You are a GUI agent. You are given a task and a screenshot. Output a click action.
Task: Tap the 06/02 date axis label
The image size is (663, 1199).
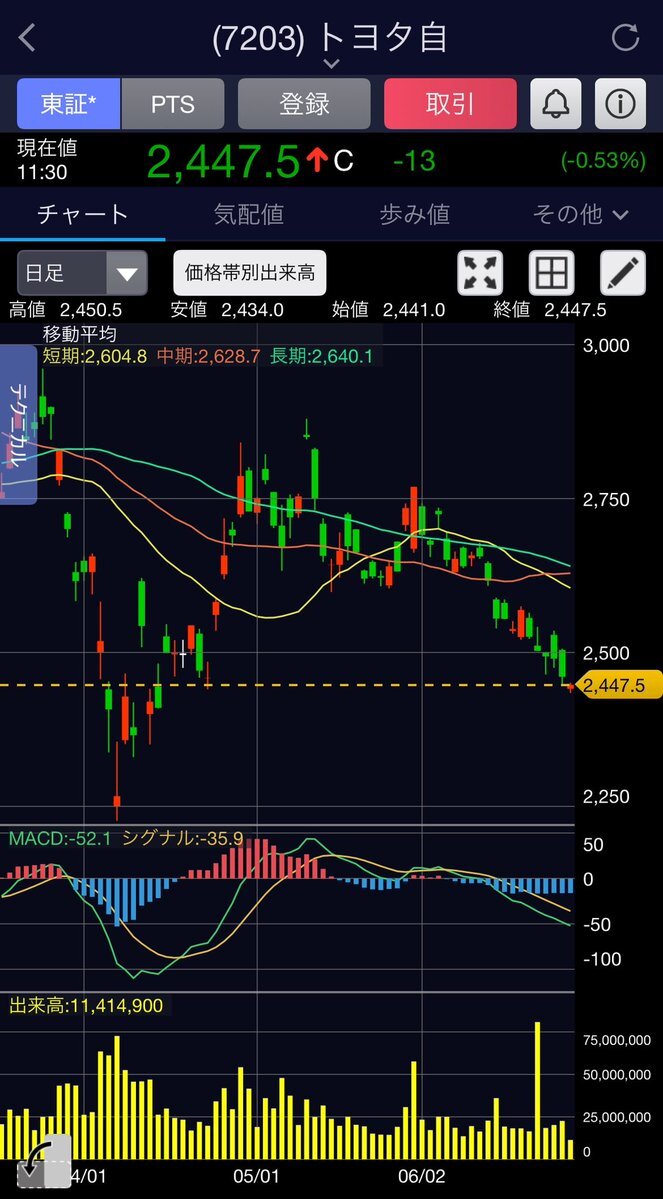point(422,1174)
